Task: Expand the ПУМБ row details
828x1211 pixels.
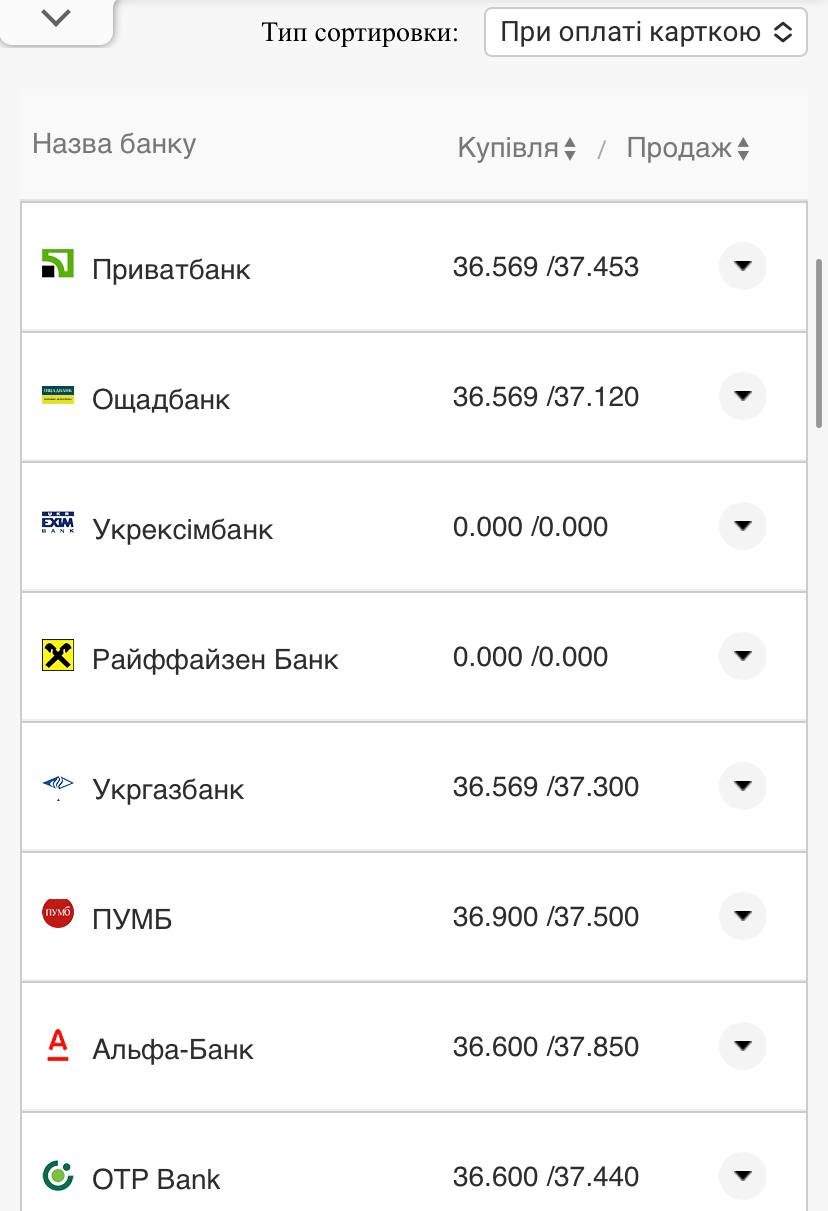Action: [742, 916]
